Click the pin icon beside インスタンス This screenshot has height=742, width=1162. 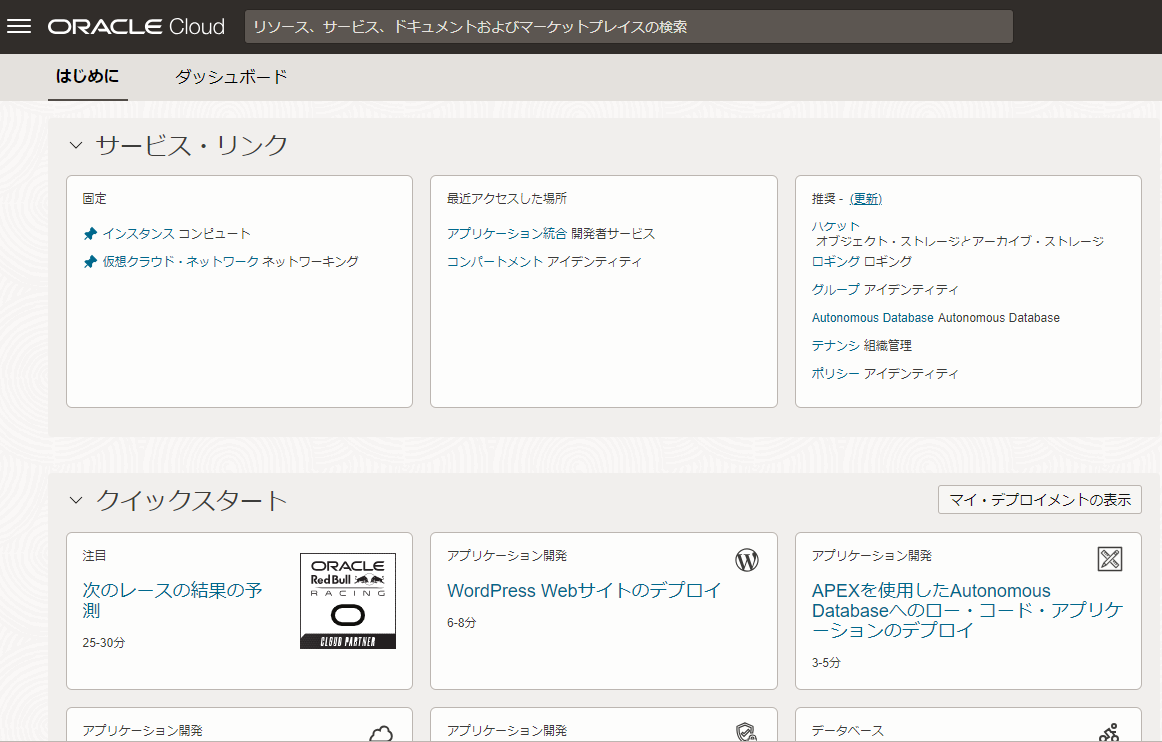(x=90, y=234)
